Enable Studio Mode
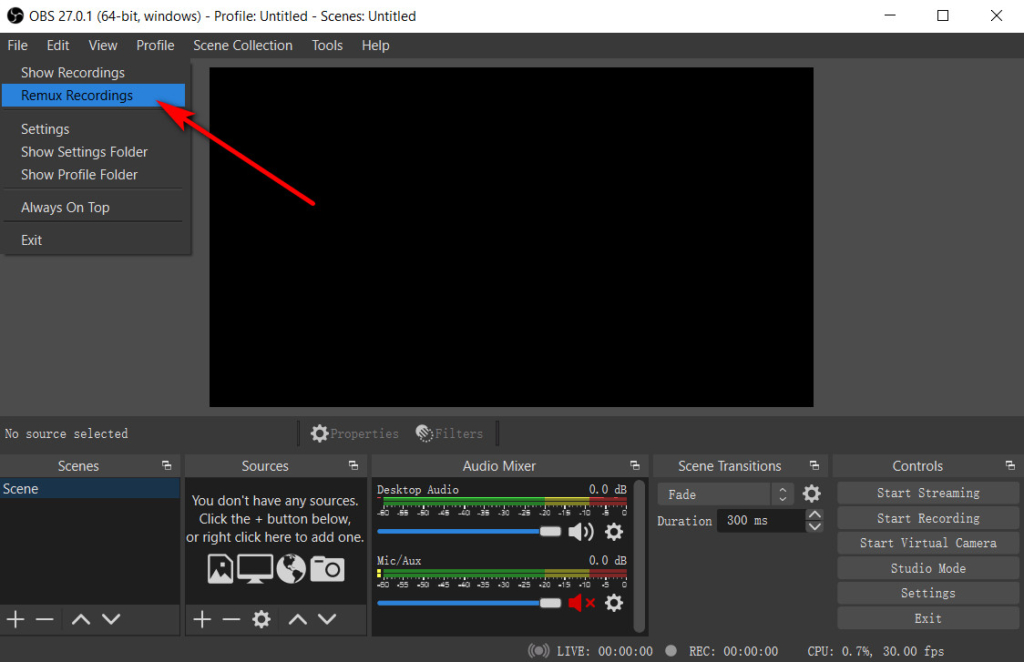This screenshot has width=1024, height=662. (927, 567)
